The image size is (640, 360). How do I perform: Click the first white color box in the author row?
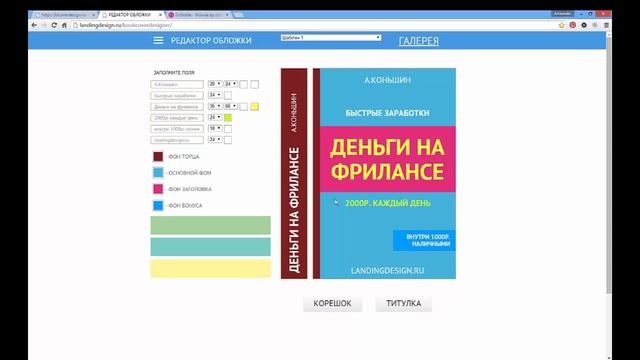pos(243,84)
